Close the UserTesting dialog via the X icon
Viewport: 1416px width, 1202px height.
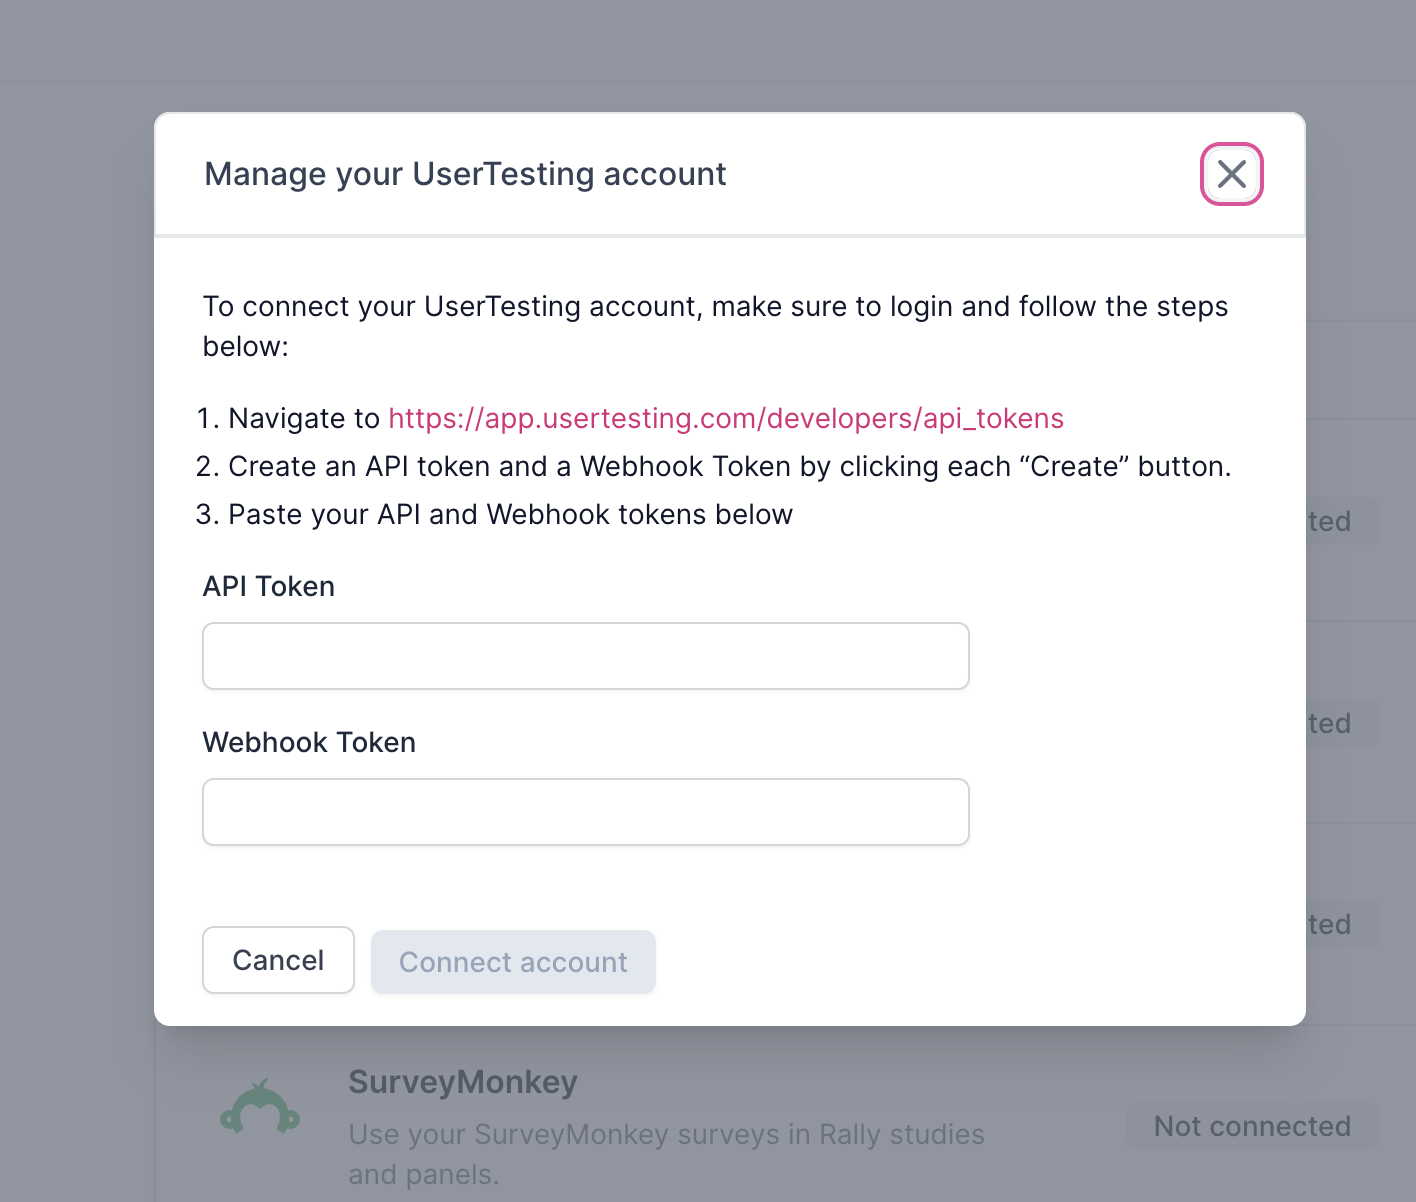pyautogui.click(x=1231, y=173)
